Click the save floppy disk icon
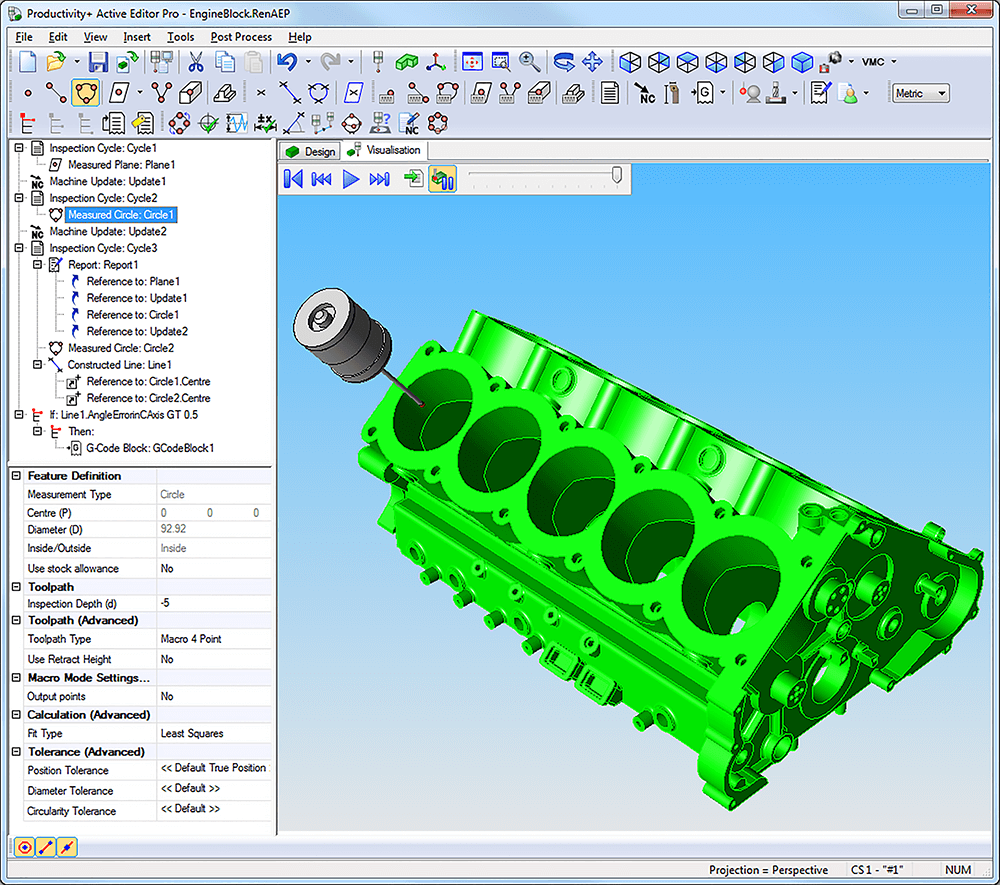This screenshot has height=885, width=1000. coord(98,62)
